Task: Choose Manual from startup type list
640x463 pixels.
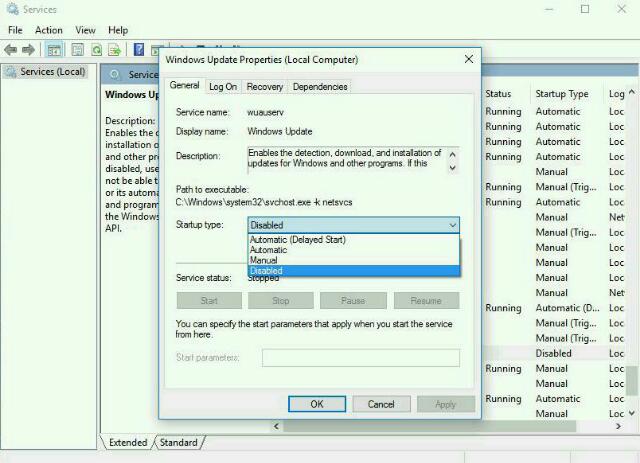Action: click(264, 260)
